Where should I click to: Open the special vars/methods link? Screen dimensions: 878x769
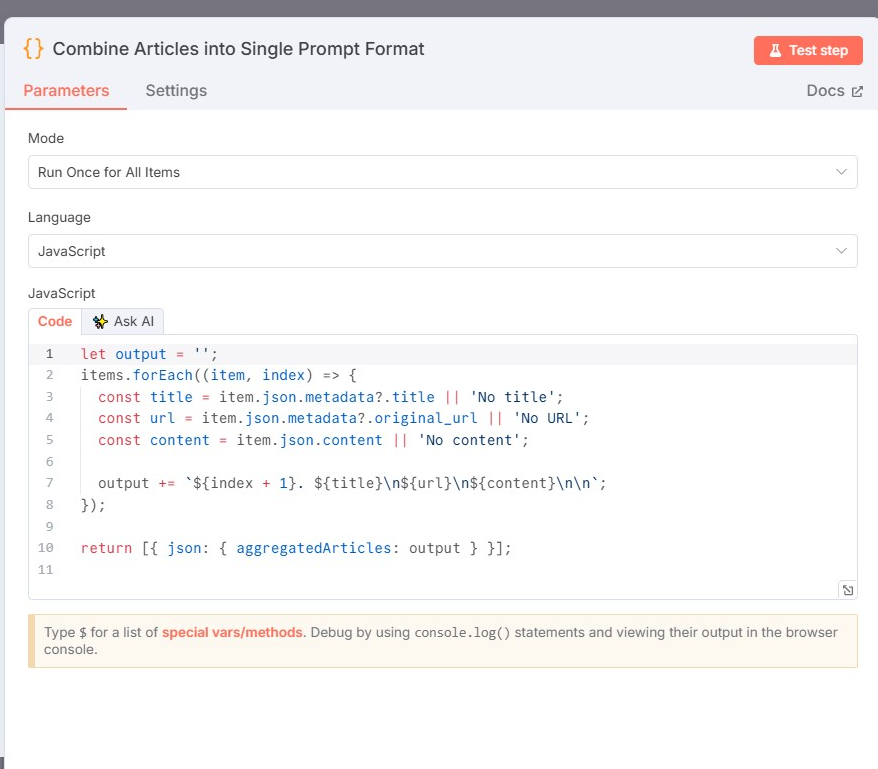coord(232,632)
